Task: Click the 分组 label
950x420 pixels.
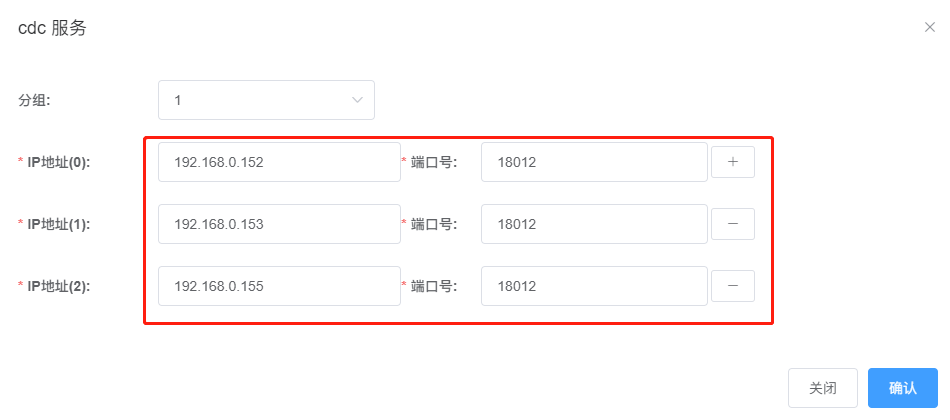Action: click(35, 100)
